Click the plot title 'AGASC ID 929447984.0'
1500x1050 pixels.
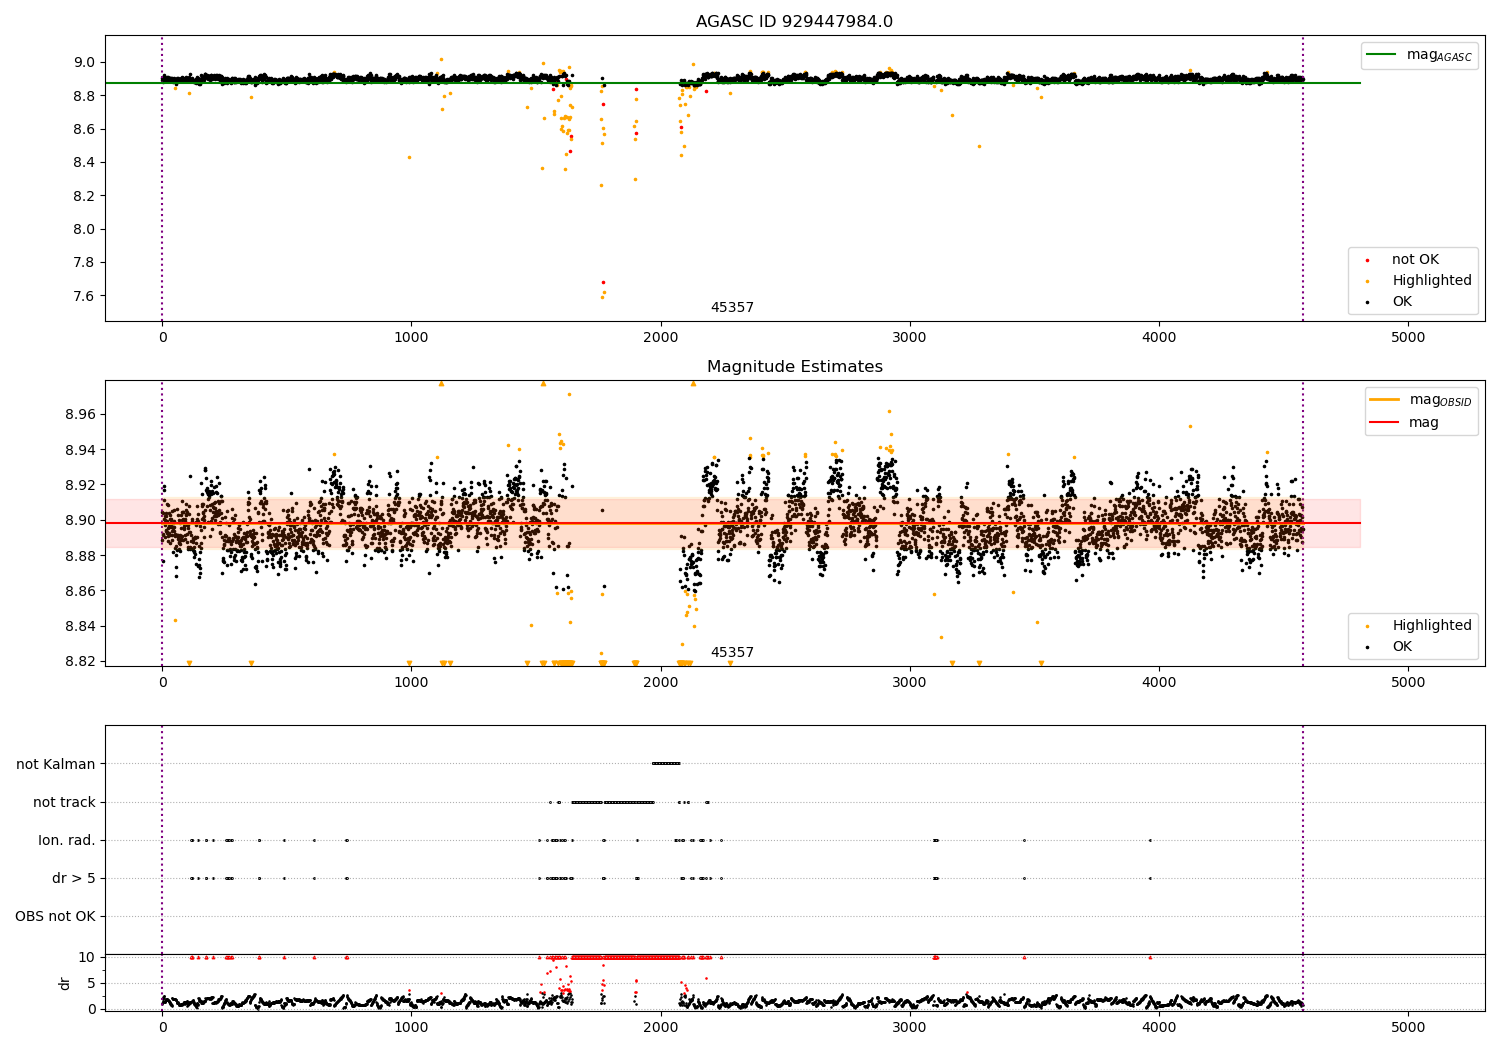[794, 22]
